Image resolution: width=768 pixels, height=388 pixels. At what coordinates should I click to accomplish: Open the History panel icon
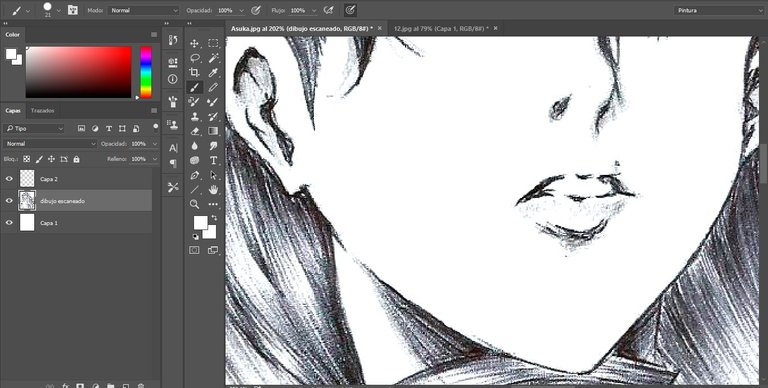173,40
